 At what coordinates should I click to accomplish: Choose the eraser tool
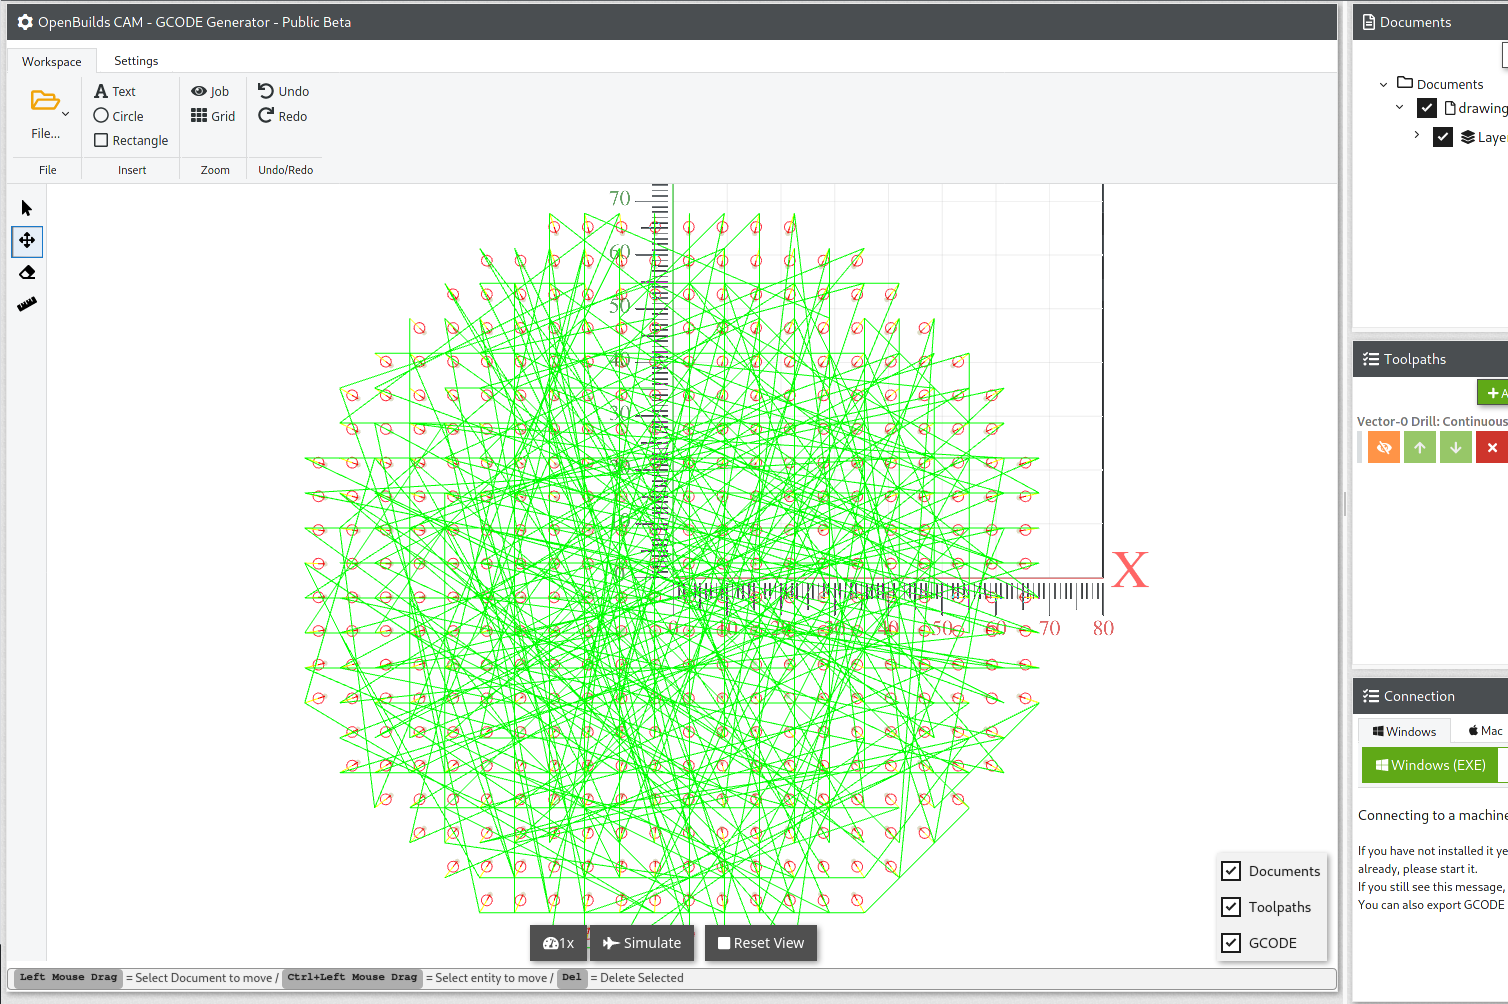[x=27, y=272]
